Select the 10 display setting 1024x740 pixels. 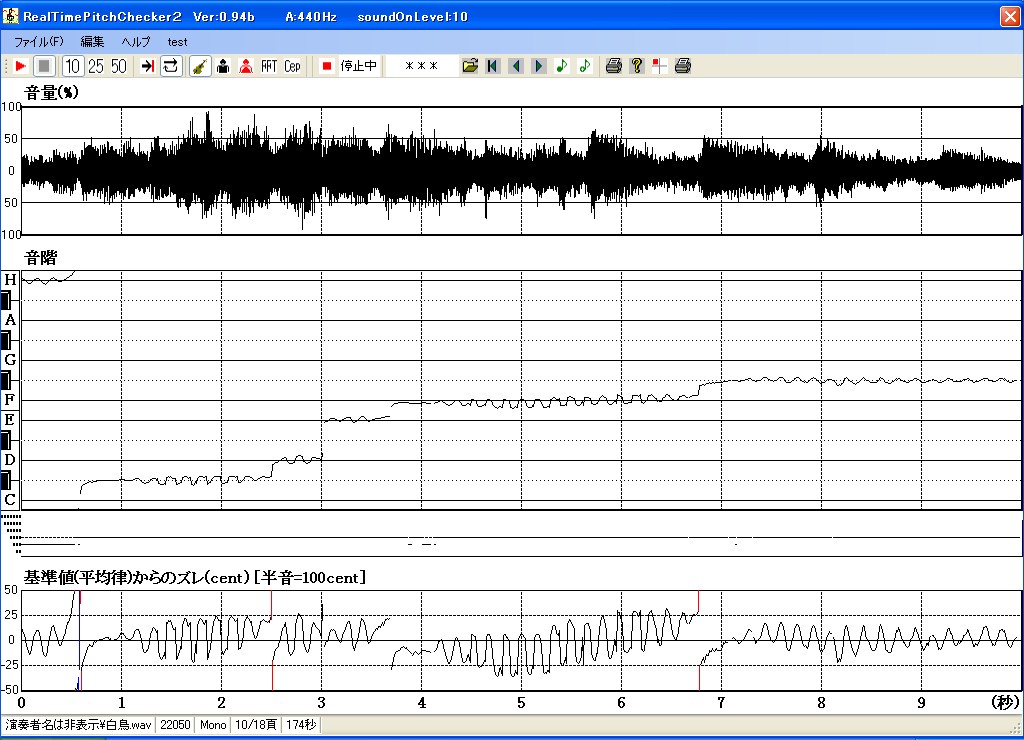click(x=72, y=66)
